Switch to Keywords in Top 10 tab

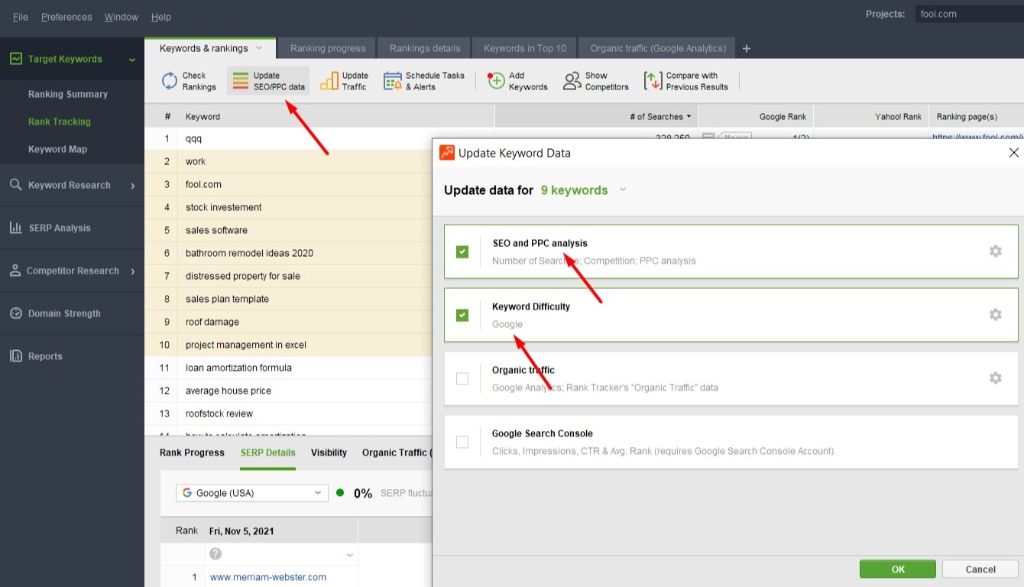[x=524, y=48]
